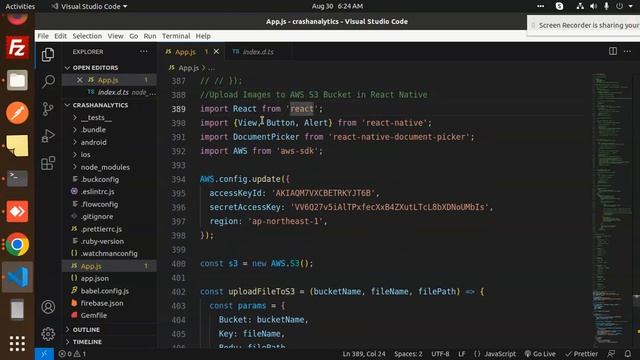Expand the Outline section
This screenshot has height=360, width=640.
pyautogui.click(x=86, y=330)
